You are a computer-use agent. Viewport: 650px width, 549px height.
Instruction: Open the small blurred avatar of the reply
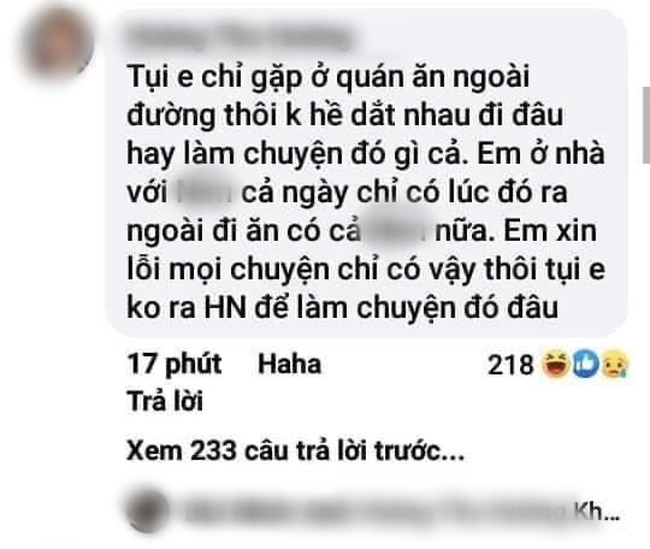click(x=148, y=512)
